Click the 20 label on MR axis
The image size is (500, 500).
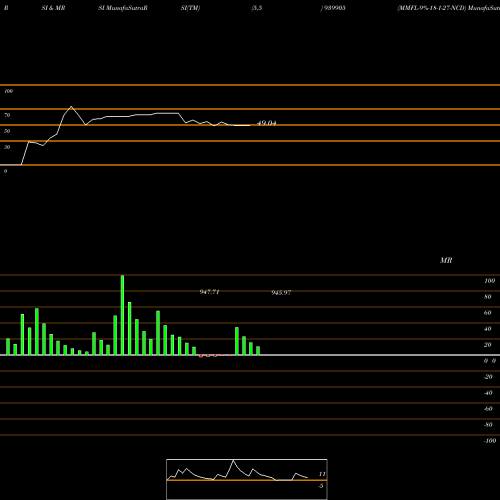click(488, 345)
